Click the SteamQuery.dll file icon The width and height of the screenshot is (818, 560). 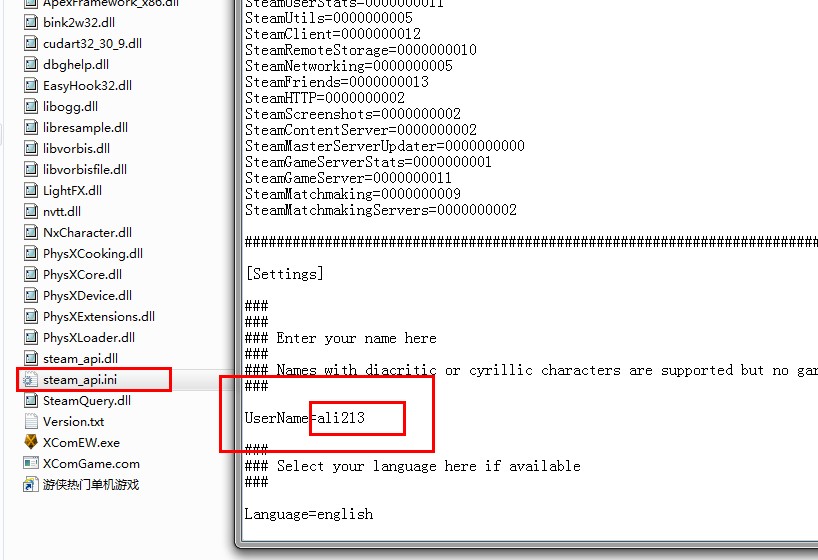[x=31, y=400]
